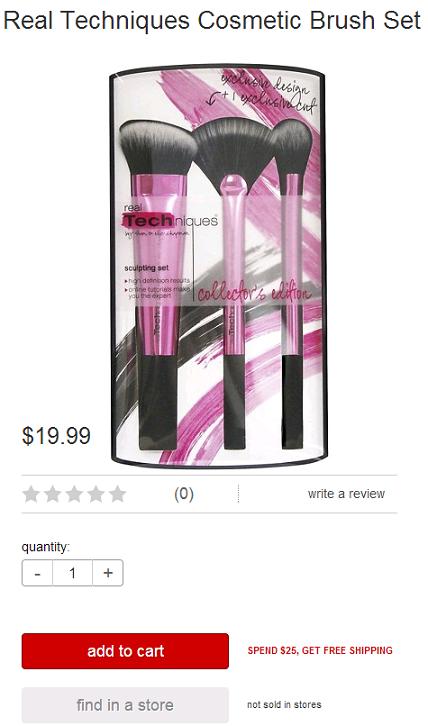Select the find in a store button

(x=125, y=705)
